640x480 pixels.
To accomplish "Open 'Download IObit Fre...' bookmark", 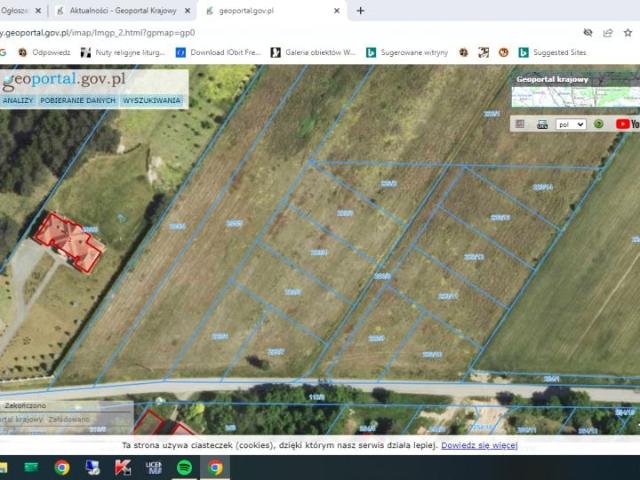I will click(218, 52).
